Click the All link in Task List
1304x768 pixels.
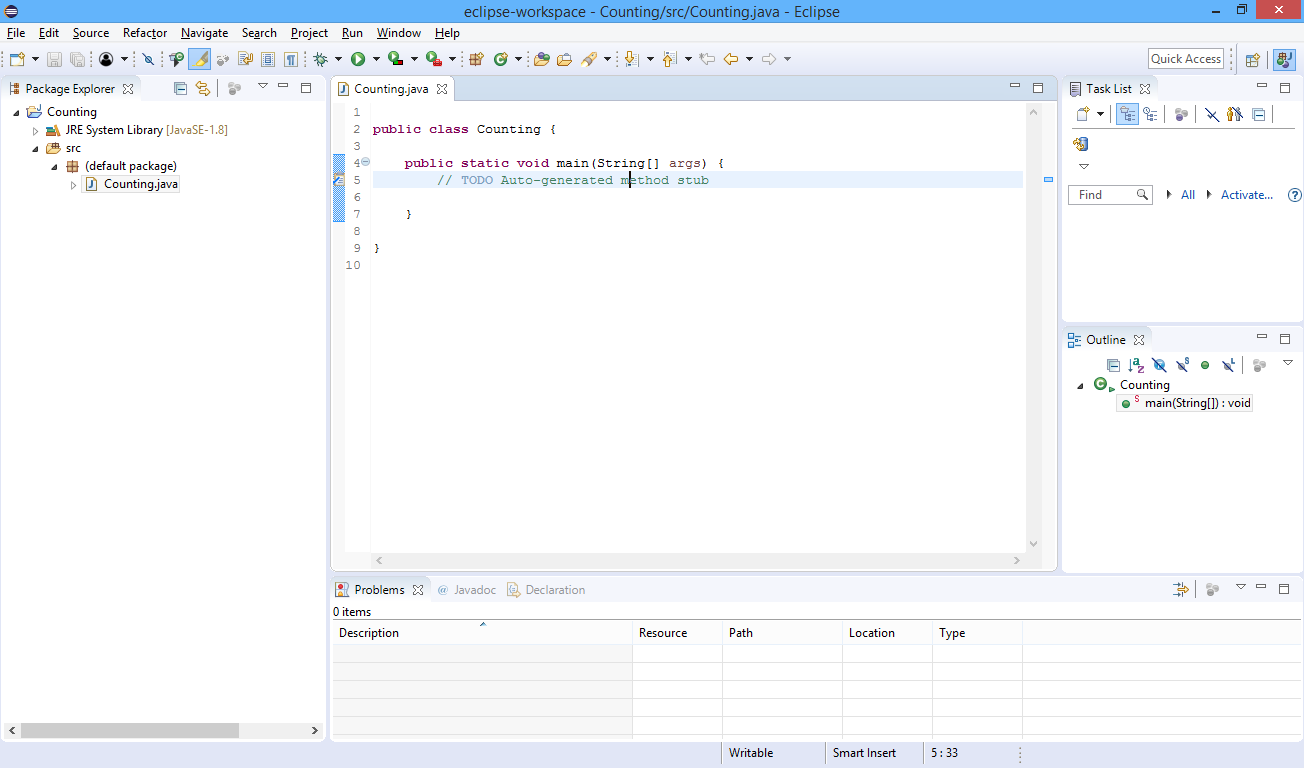coord(1188,195)
